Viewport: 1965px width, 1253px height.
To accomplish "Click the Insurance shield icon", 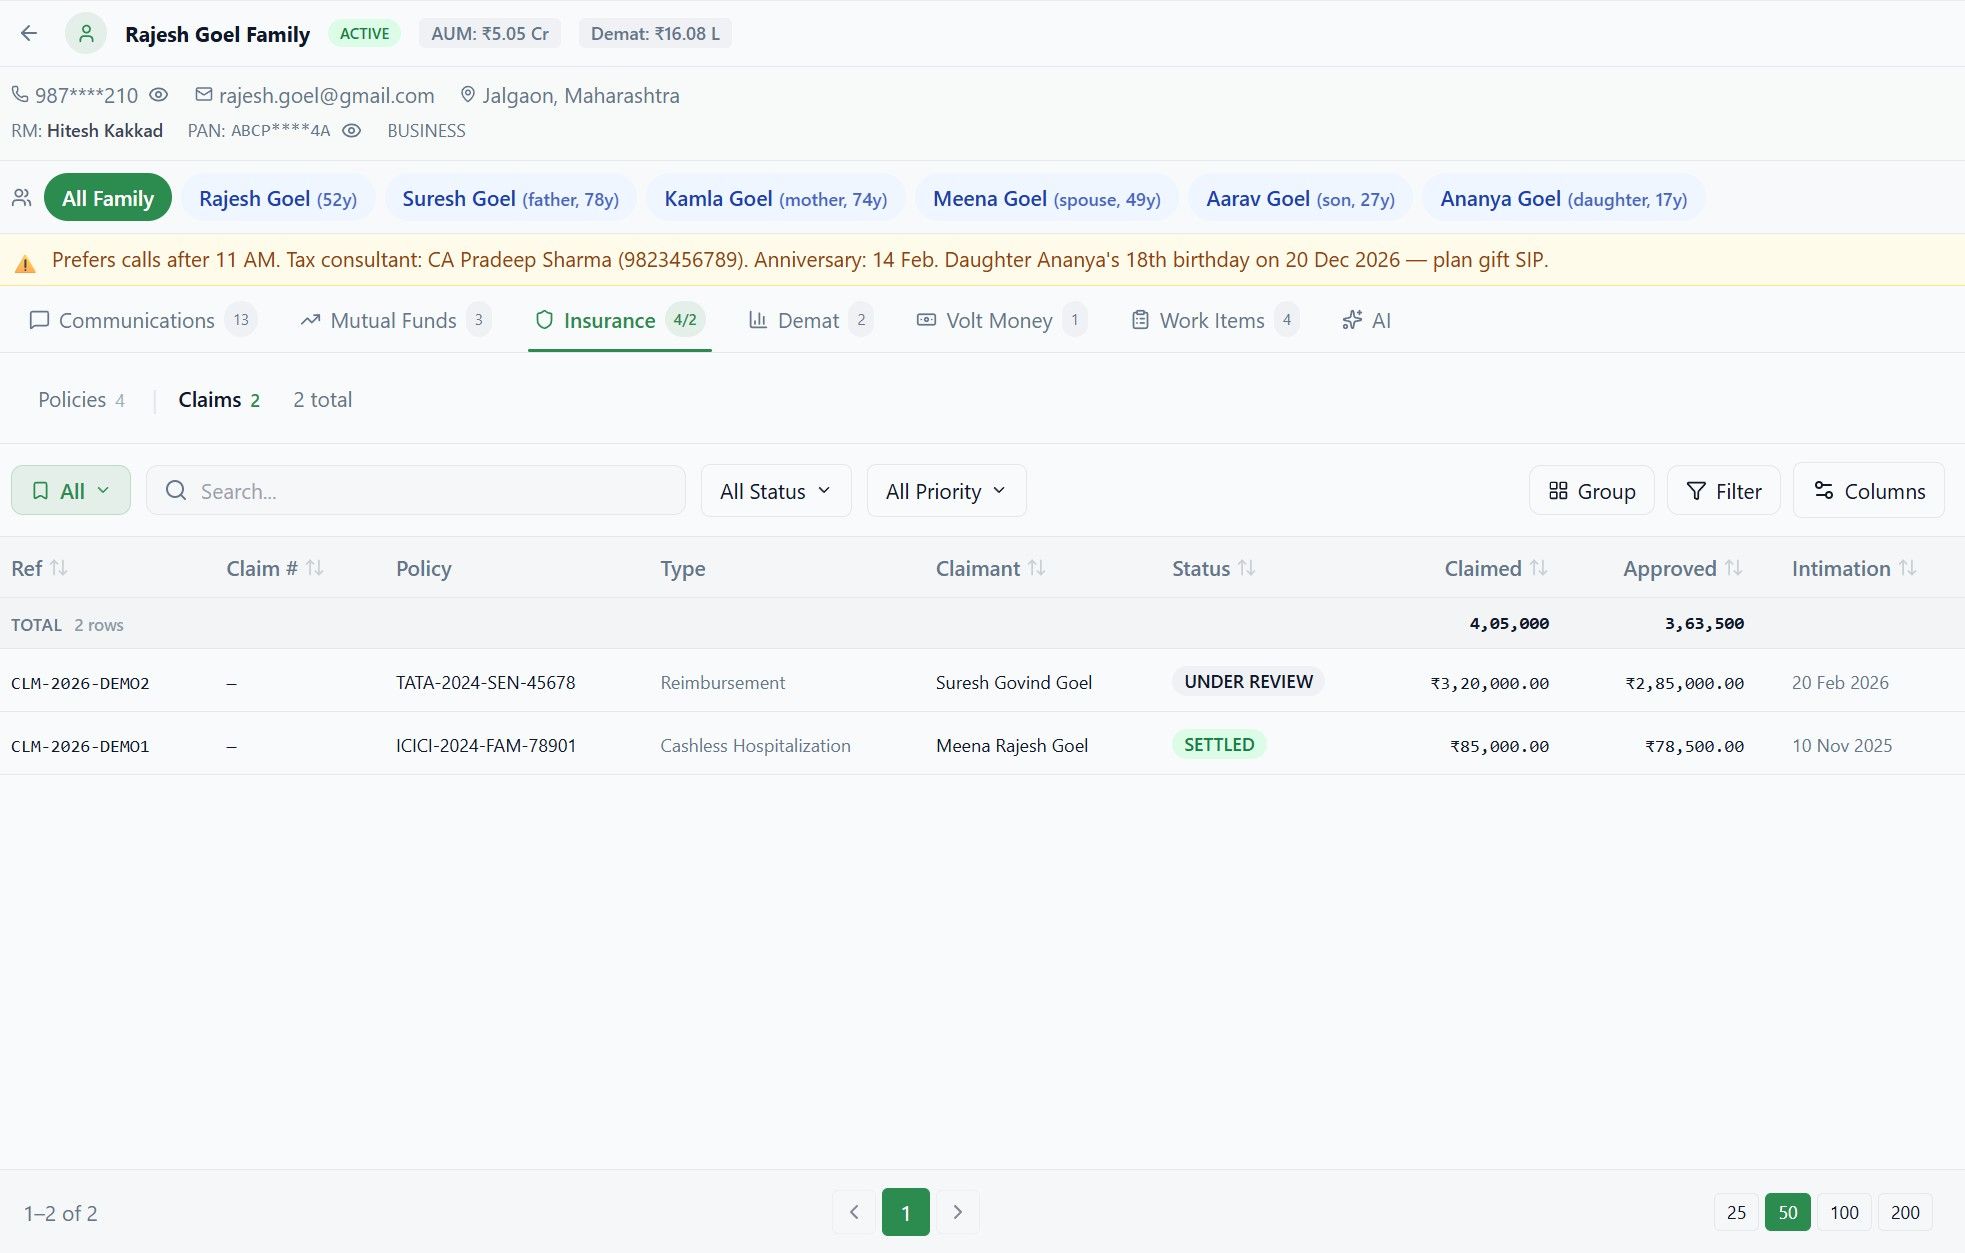I will (x=543, y=320).
